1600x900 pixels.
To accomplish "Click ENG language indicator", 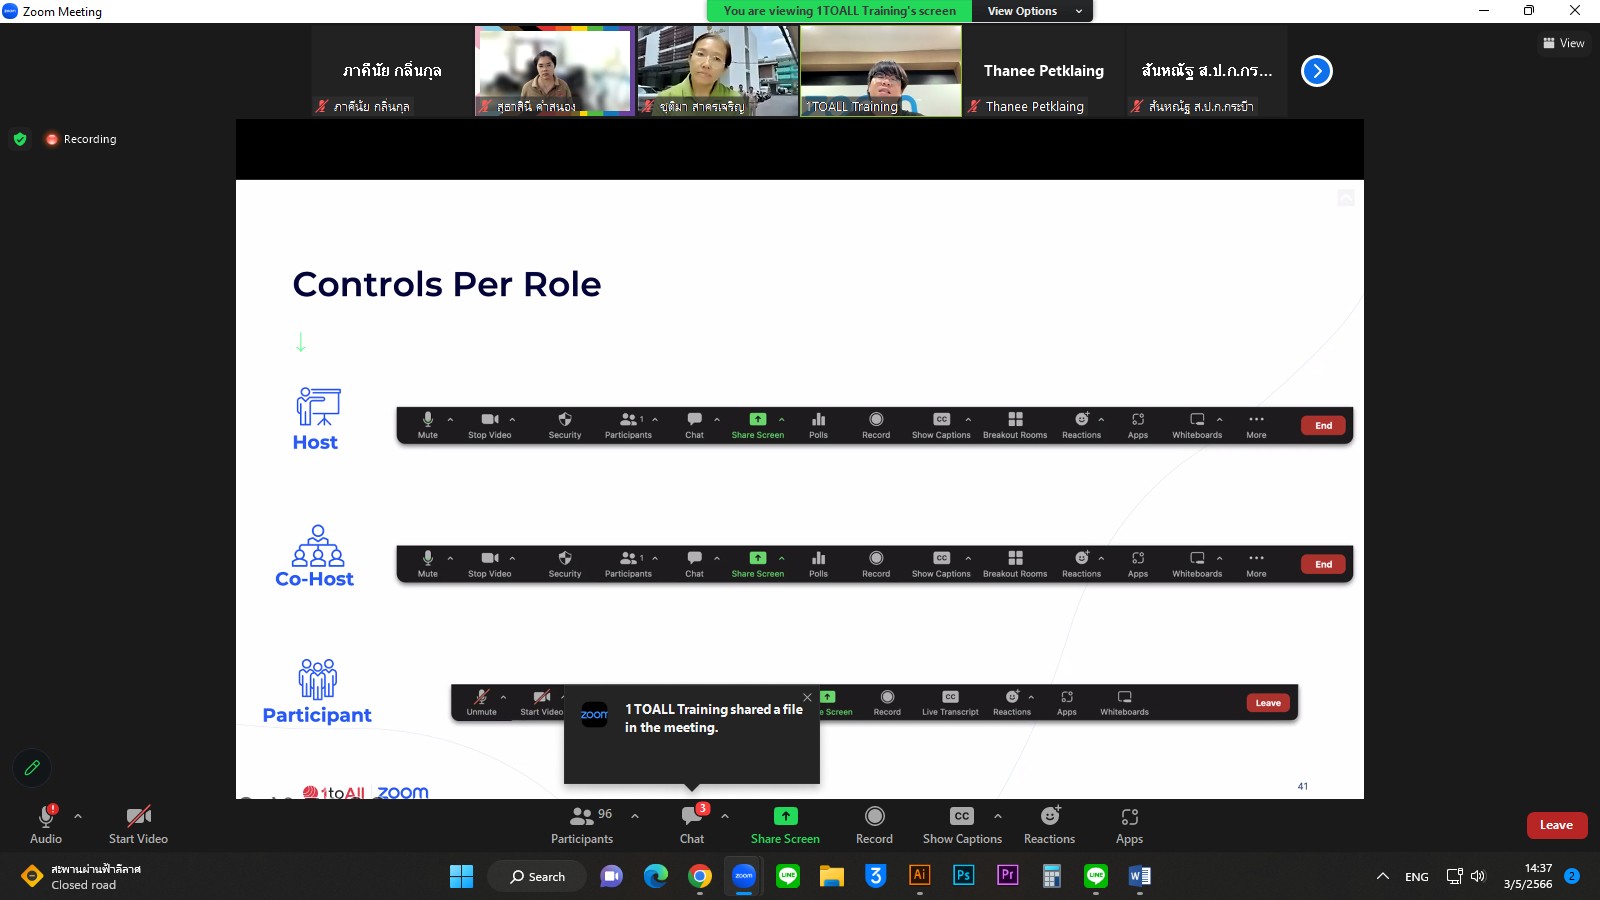I will click(x=1417, y=876).
